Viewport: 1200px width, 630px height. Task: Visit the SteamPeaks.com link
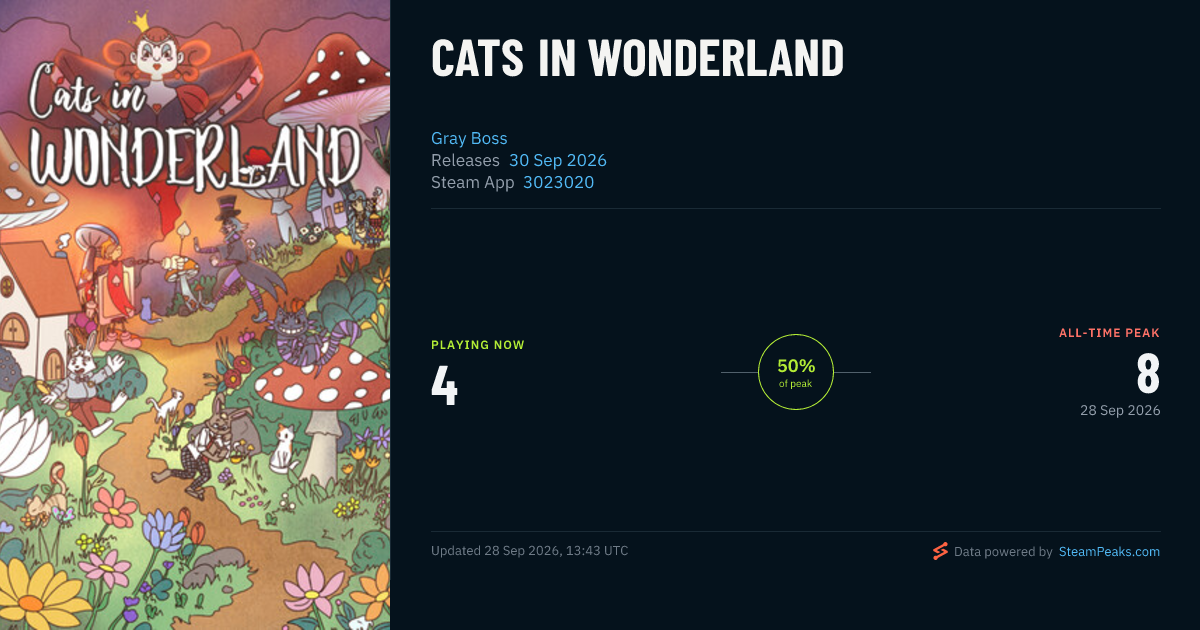[1109, 551]
